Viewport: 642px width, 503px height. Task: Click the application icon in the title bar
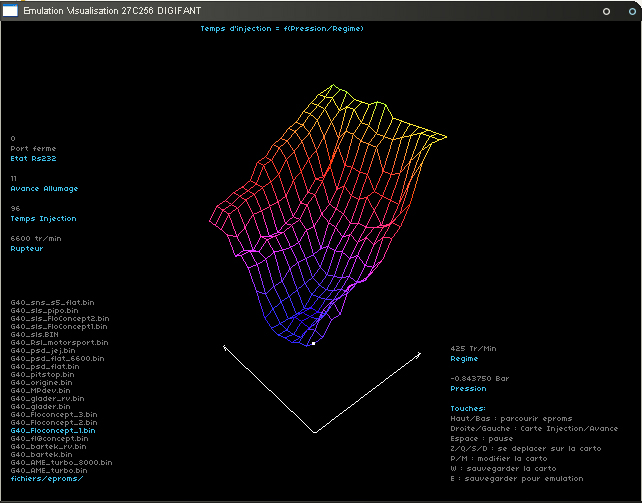click(x=11, y=10)
